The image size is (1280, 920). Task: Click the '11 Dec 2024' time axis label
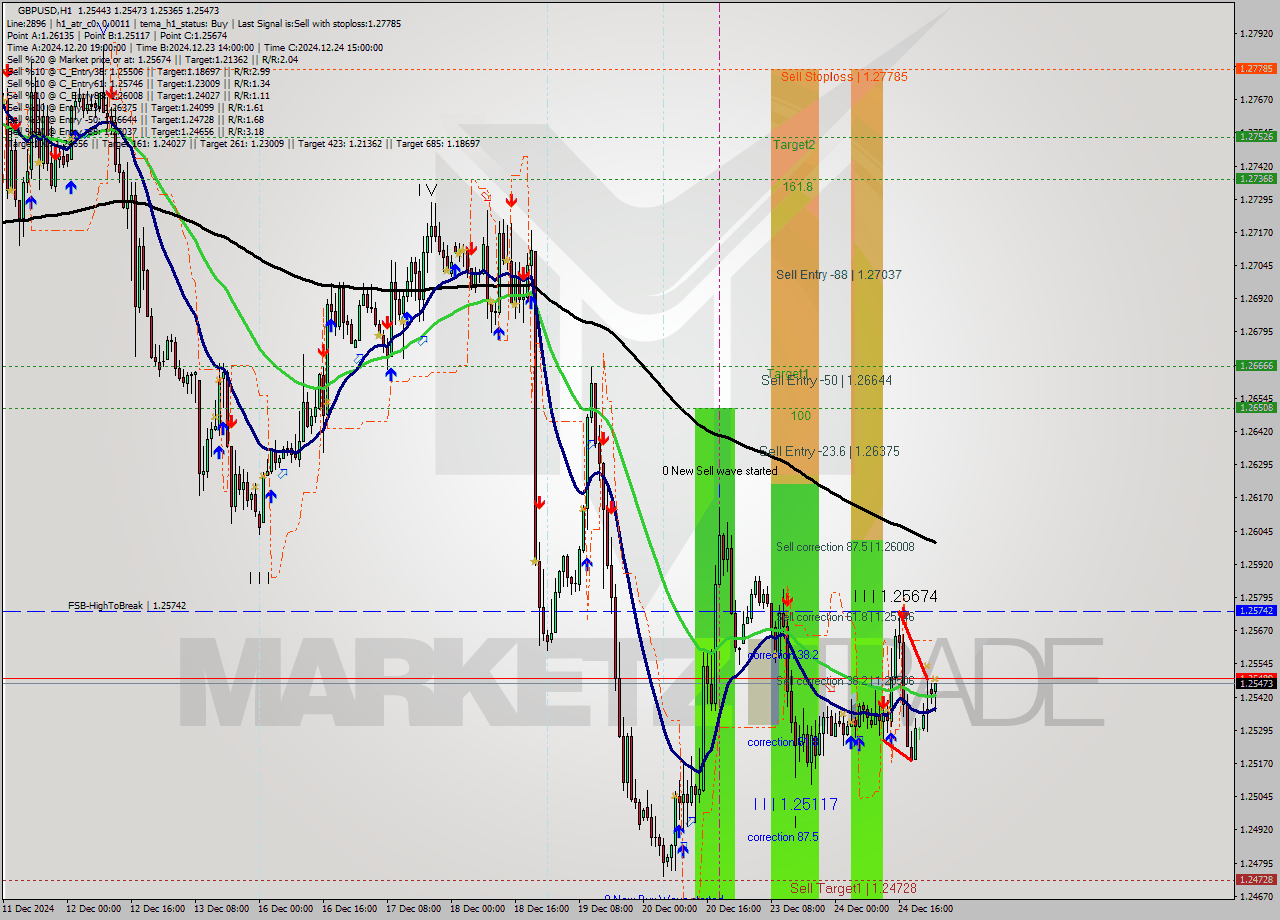coord(29,909)
